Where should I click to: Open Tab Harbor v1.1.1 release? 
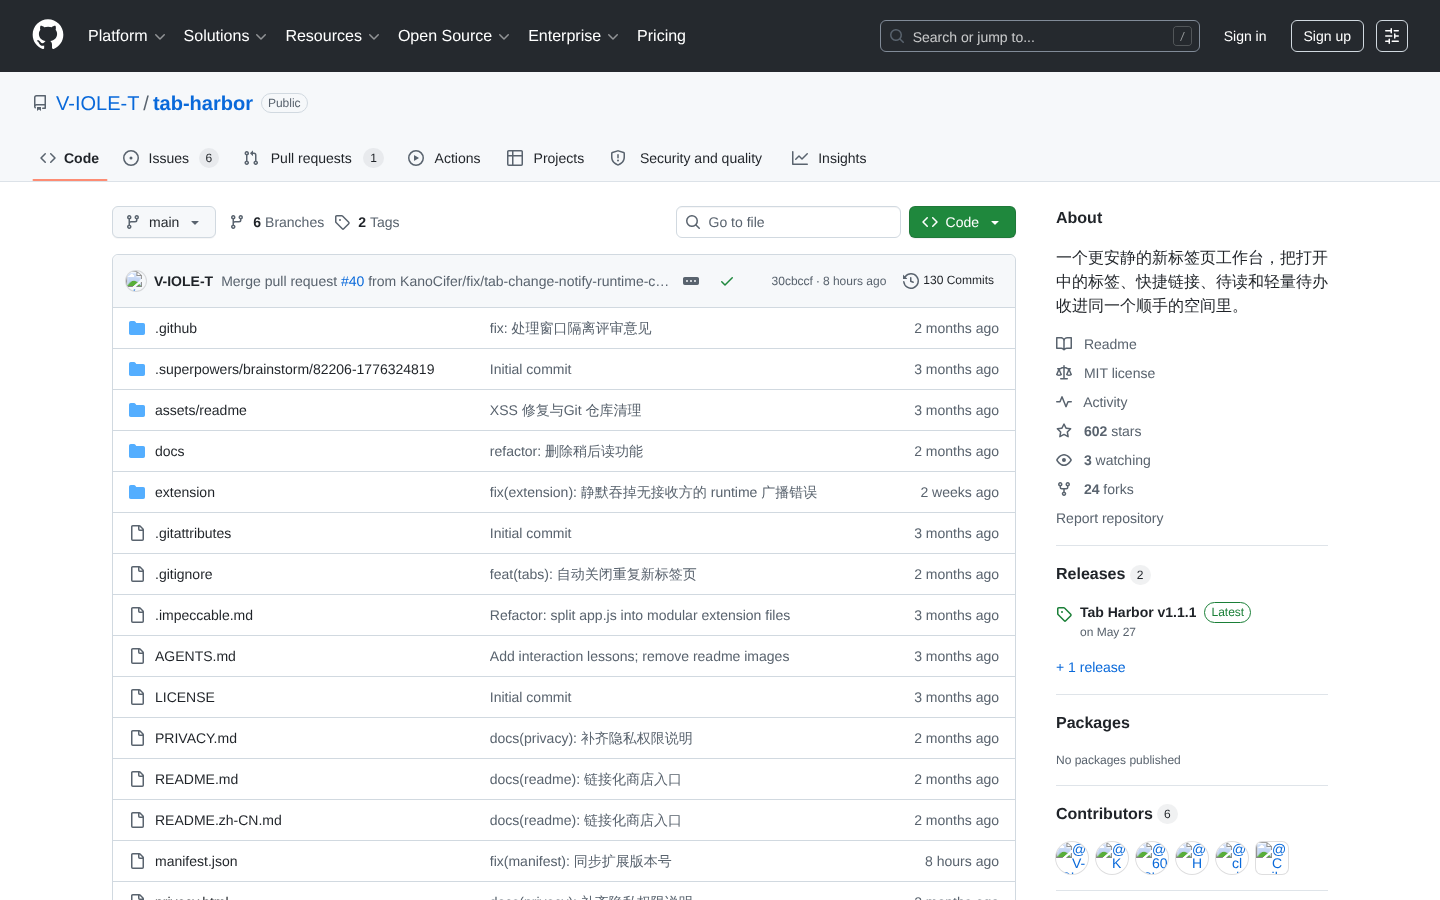[x=1138, y=612]
